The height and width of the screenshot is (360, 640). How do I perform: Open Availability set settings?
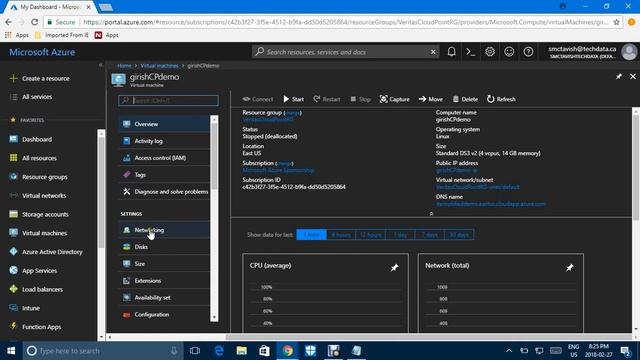tap(164, 298)
